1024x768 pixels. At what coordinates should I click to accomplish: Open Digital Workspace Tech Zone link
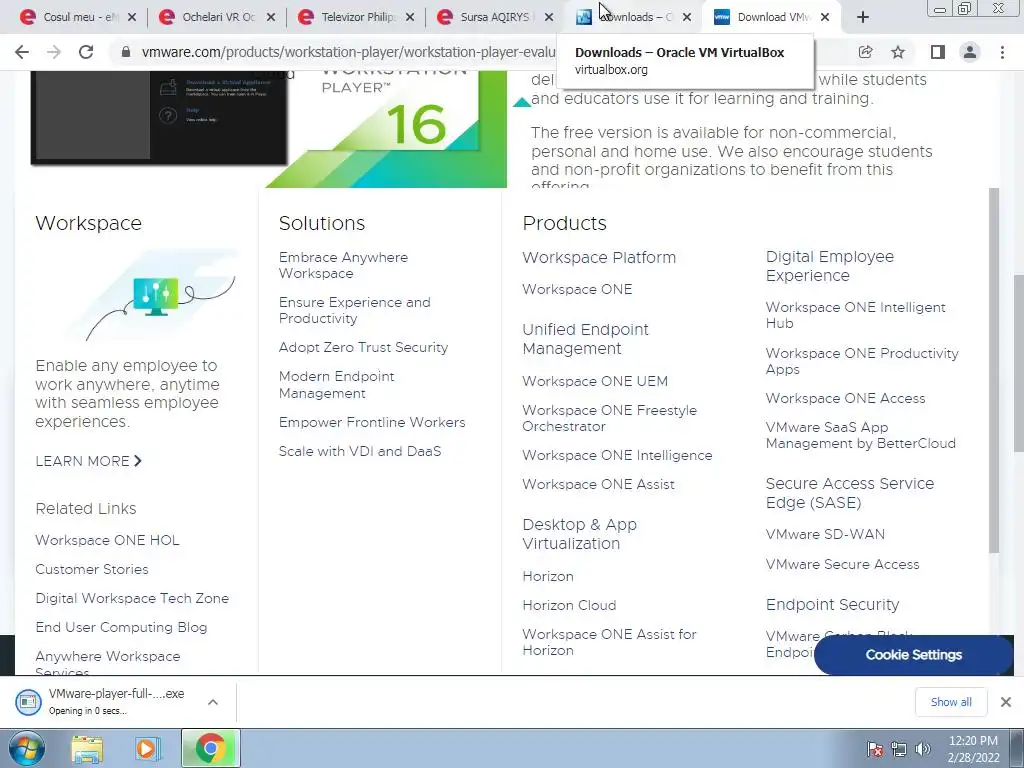click(132, 598)
